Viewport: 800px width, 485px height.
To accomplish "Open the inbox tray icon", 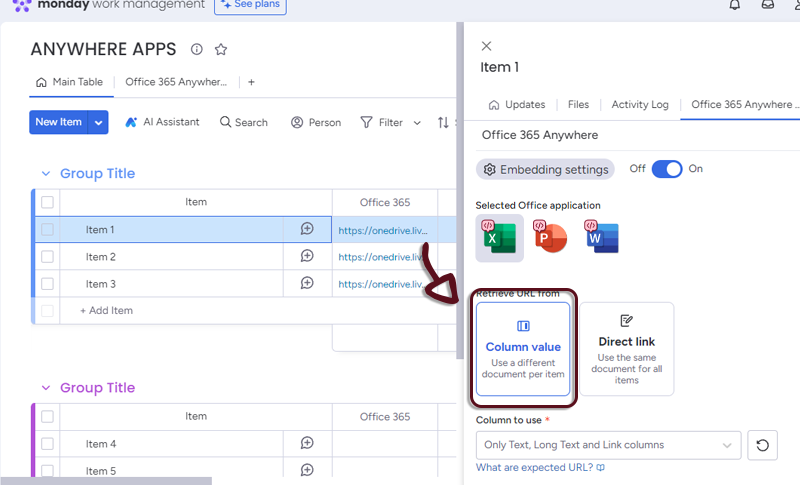I will 767,6.
